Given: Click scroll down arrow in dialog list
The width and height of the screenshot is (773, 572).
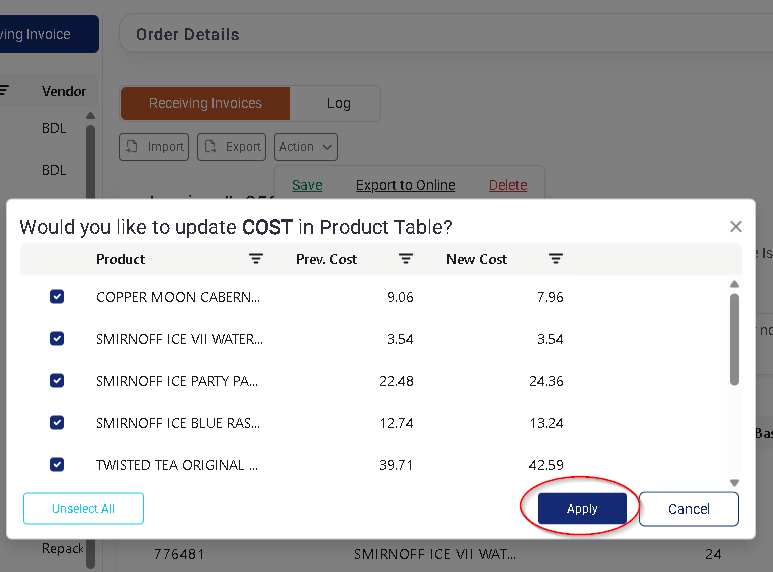Looking at the screenshot, I should [734, 483].
